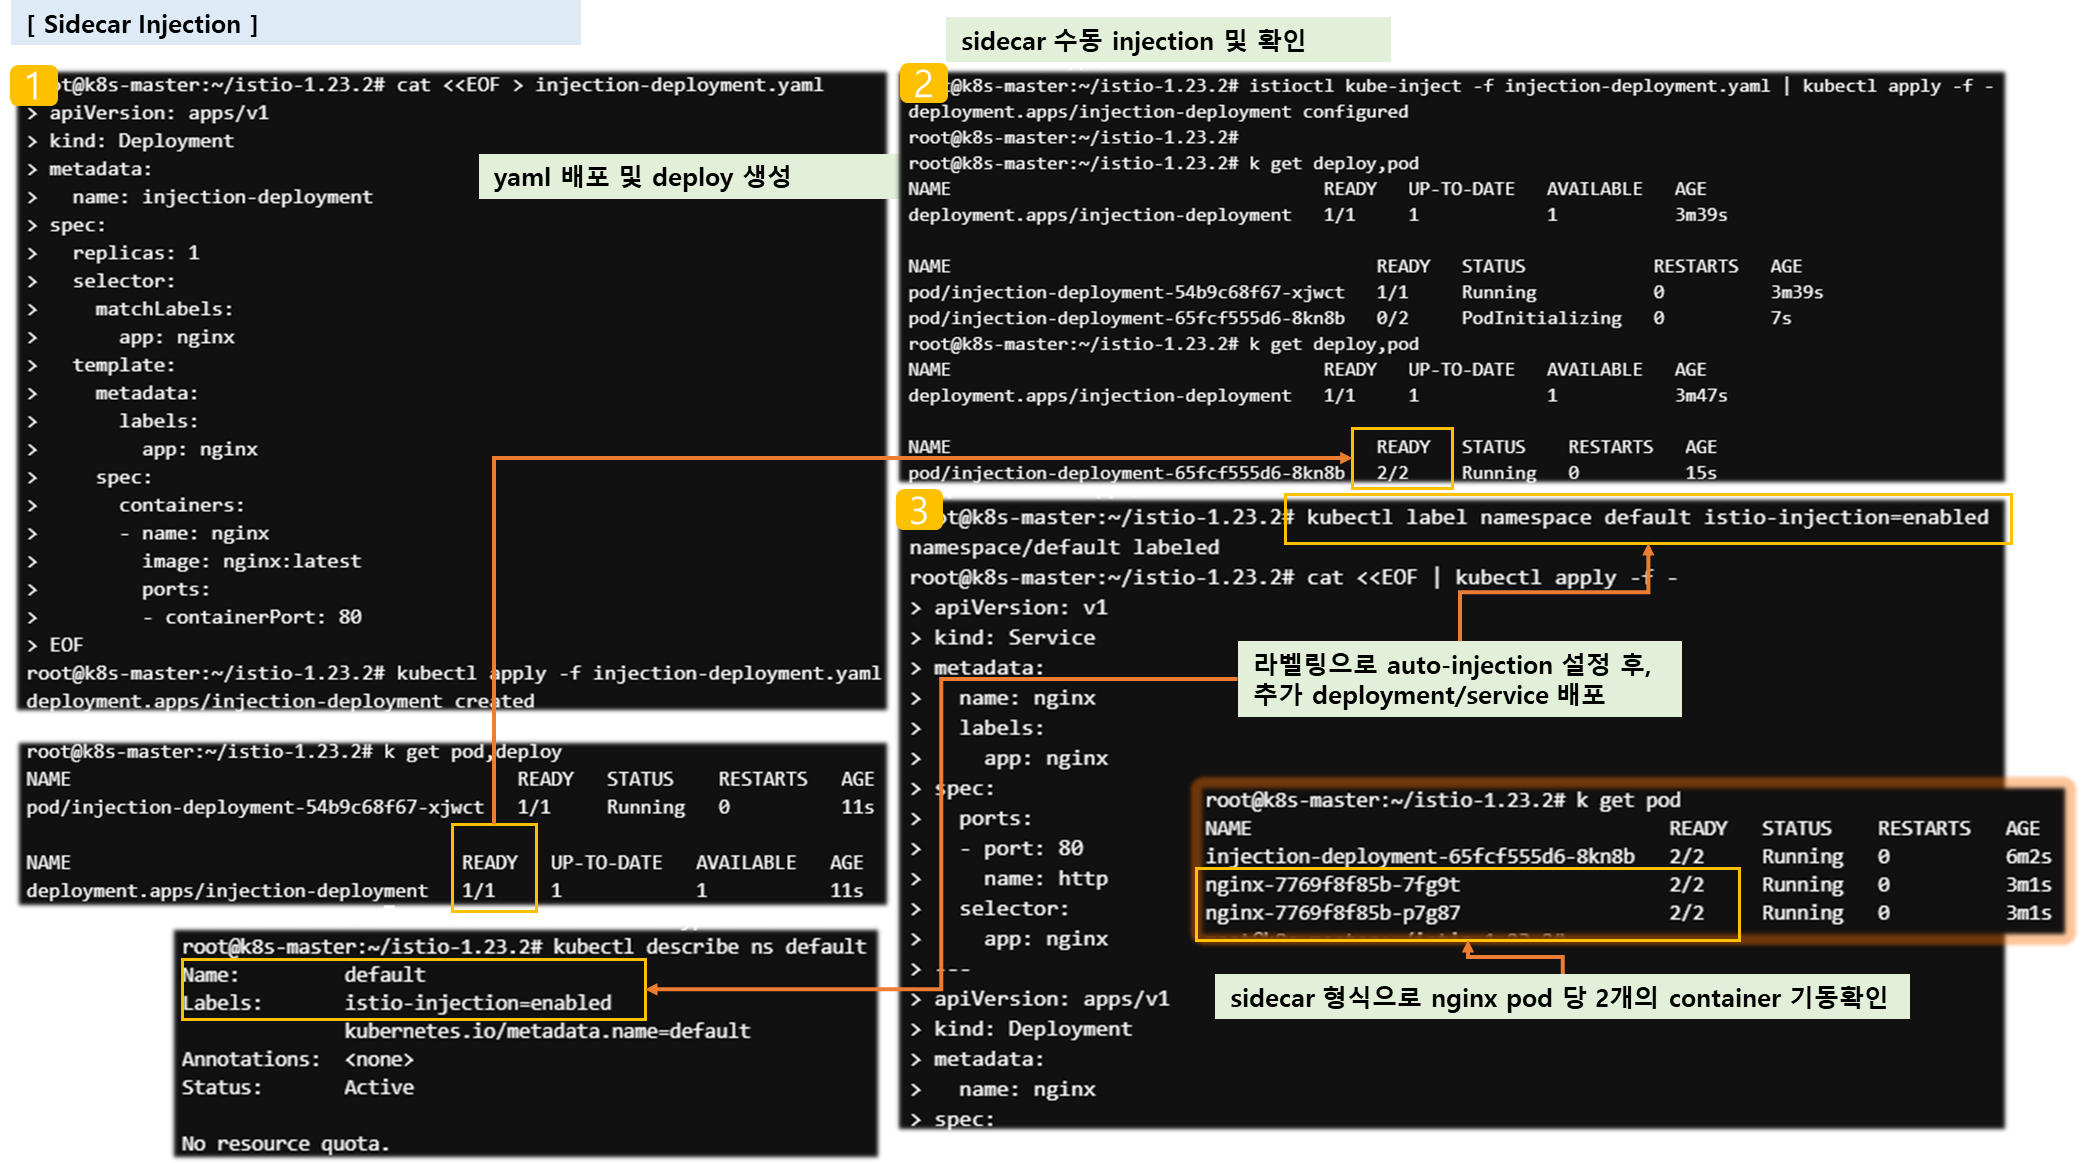Click the yellow step 3 badge

click(918, 510)
